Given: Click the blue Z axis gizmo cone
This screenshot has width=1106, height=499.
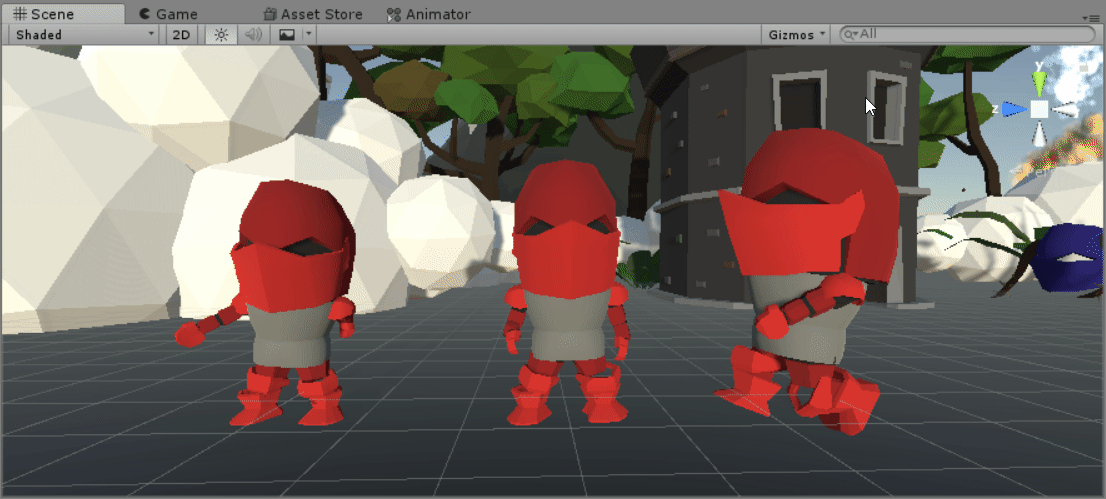Looking at the screenshot, I should click(x=1014, y=109).
